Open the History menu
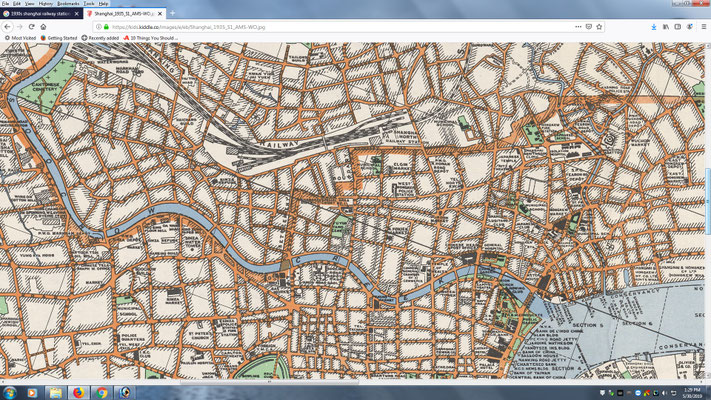 45,3
